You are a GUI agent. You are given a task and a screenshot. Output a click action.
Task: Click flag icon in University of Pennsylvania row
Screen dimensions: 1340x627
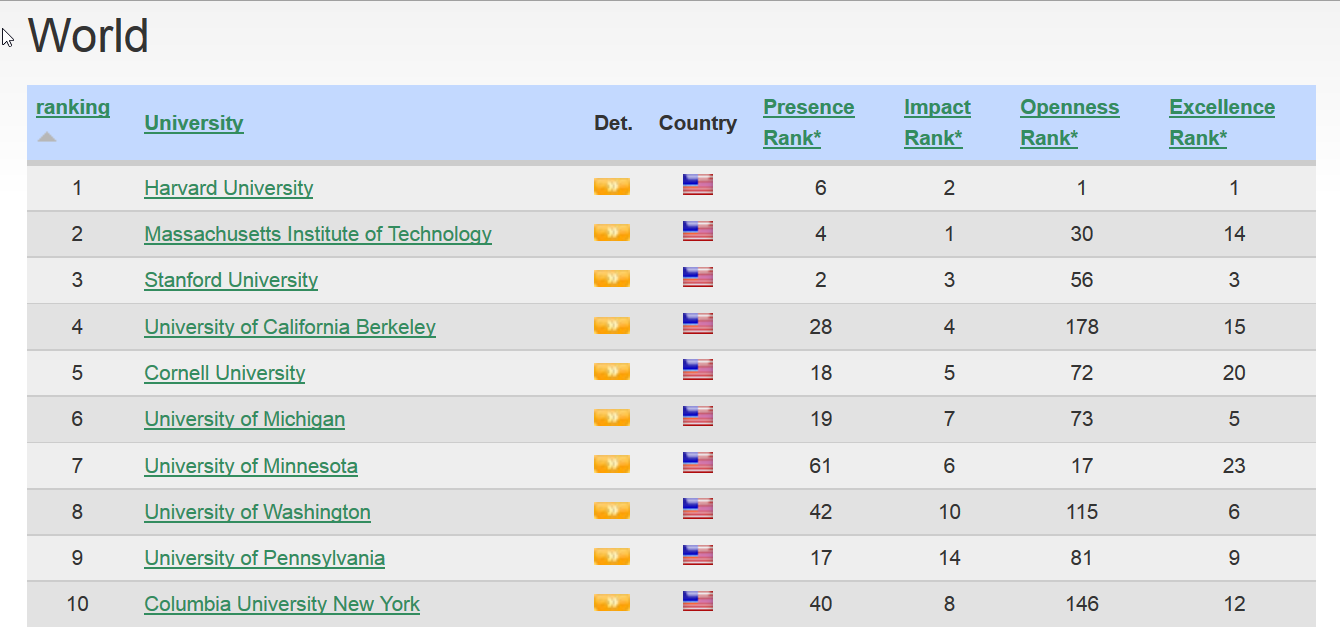click(x=697, y=555)
